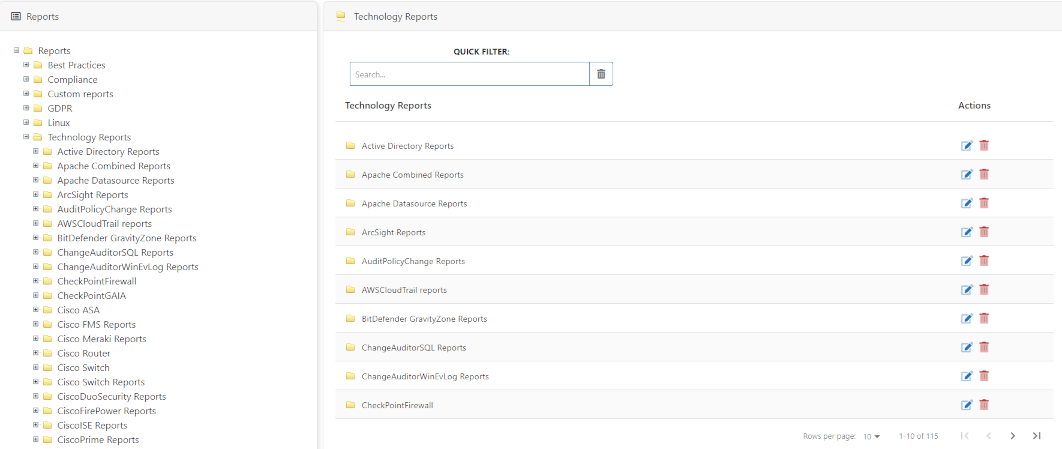Delete the Apache Datasource Reports row
The height and width of the screenshot is (449, 1062).
tap(984, 203)
